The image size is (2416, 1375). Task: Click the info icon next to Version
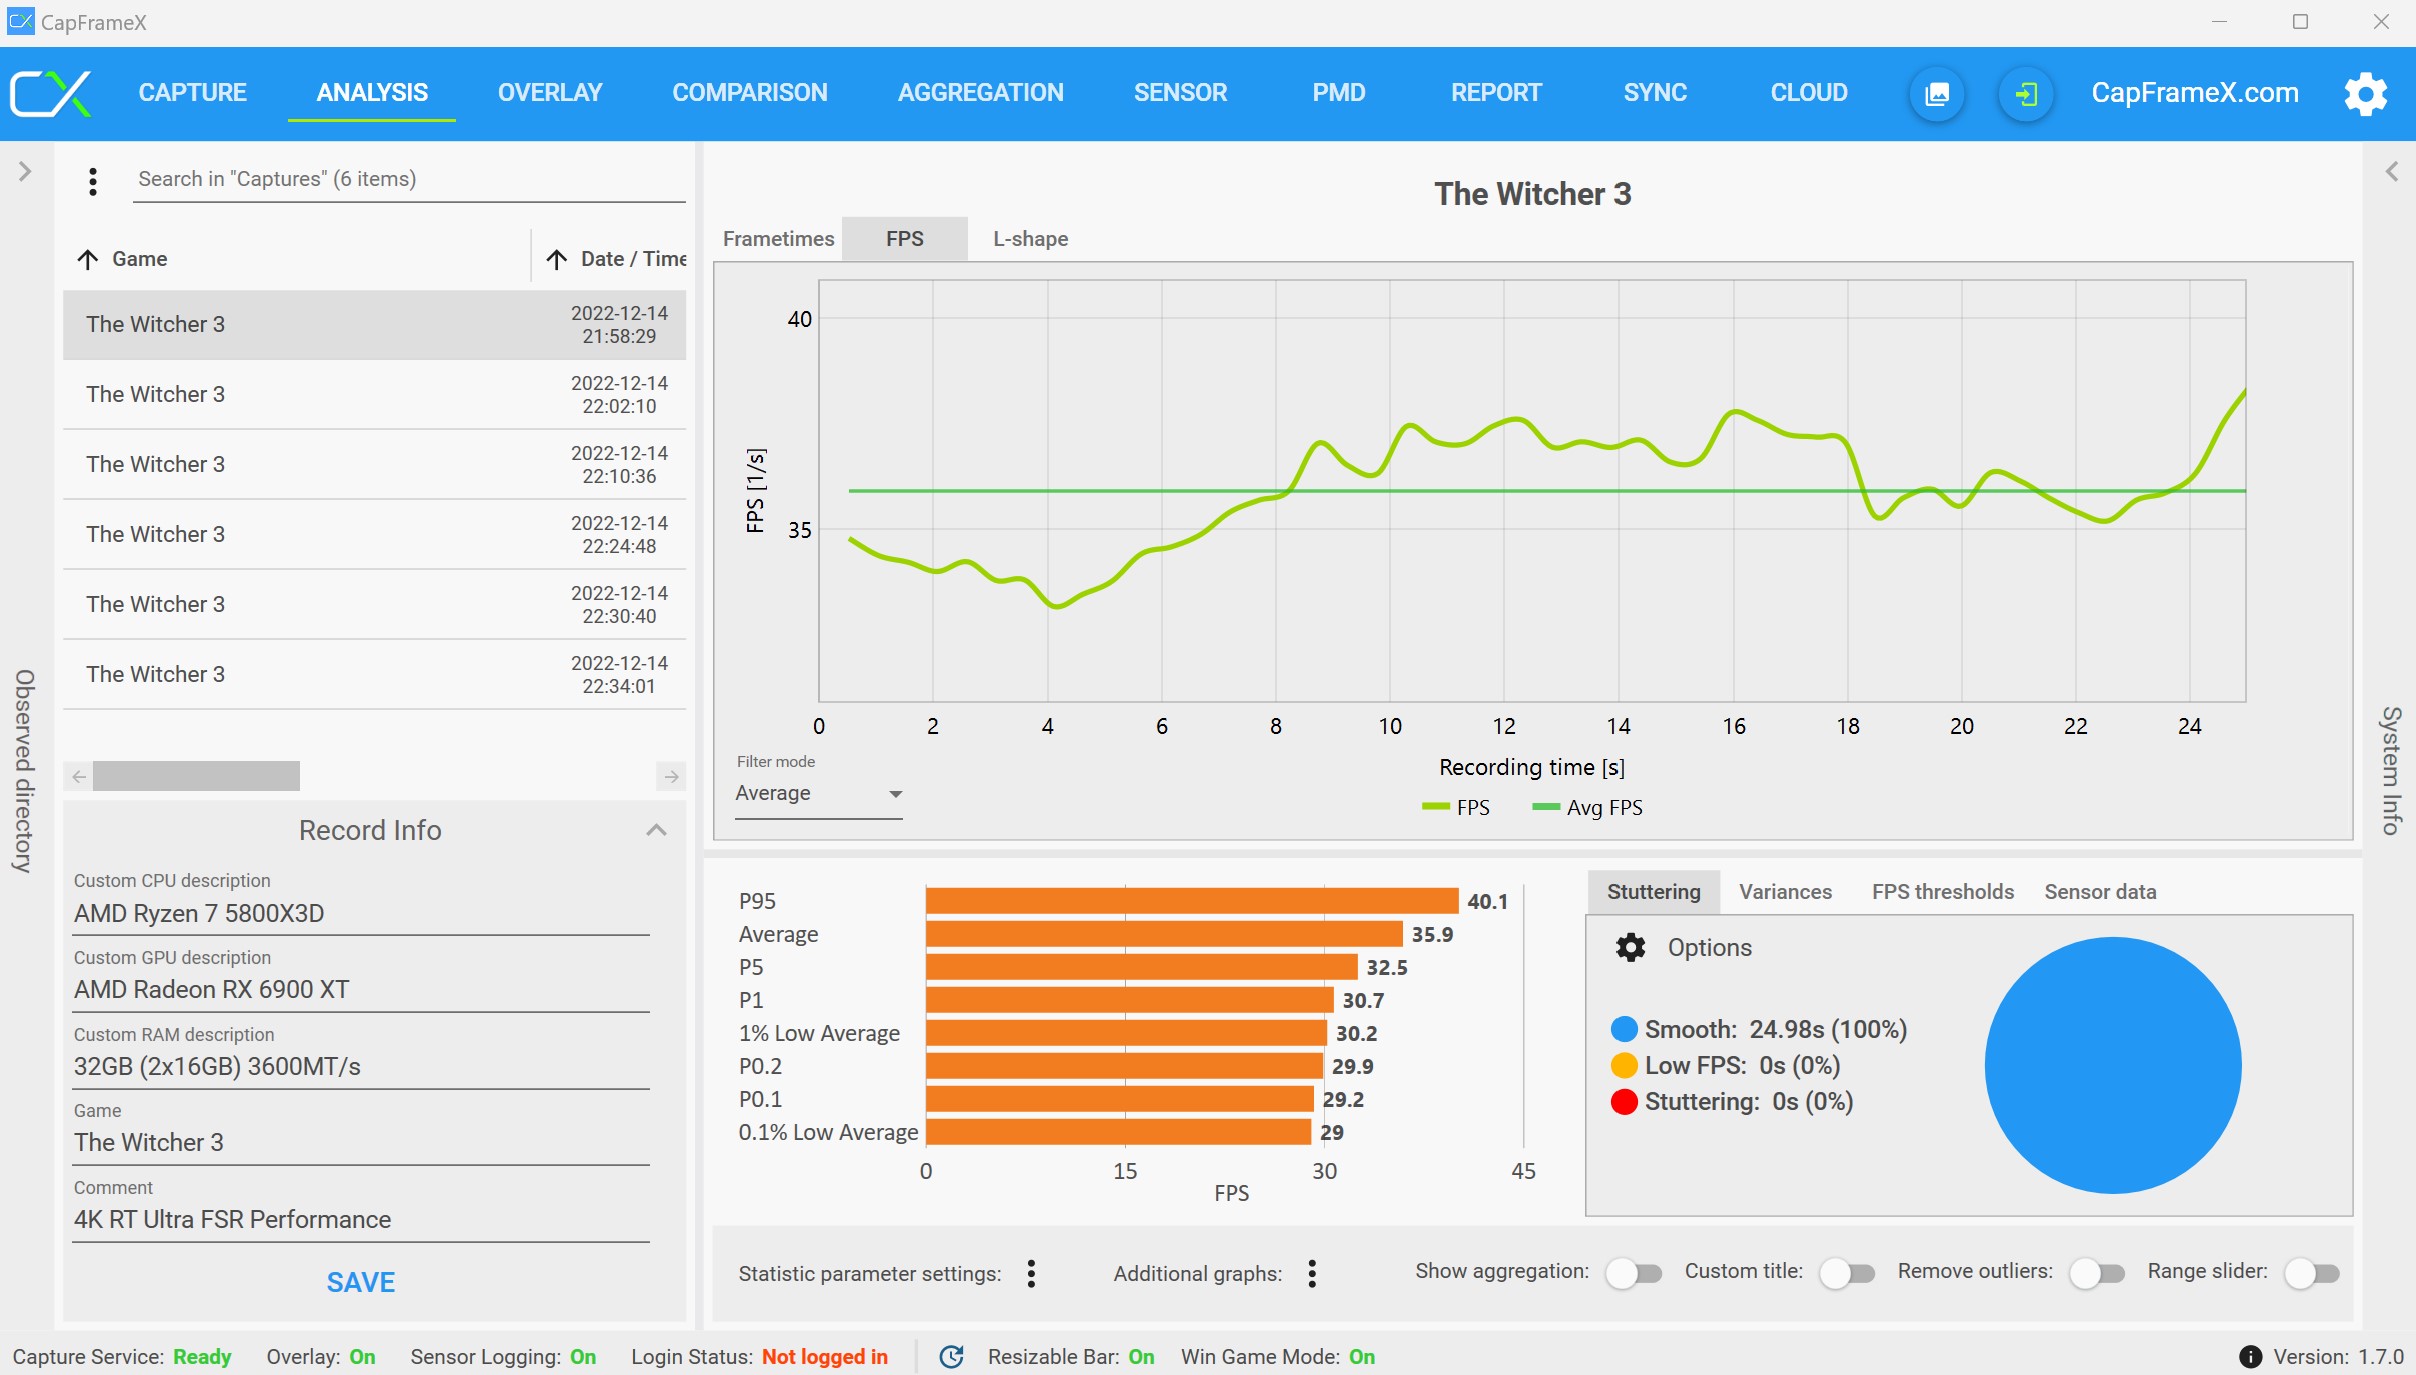point(2250,1356)
